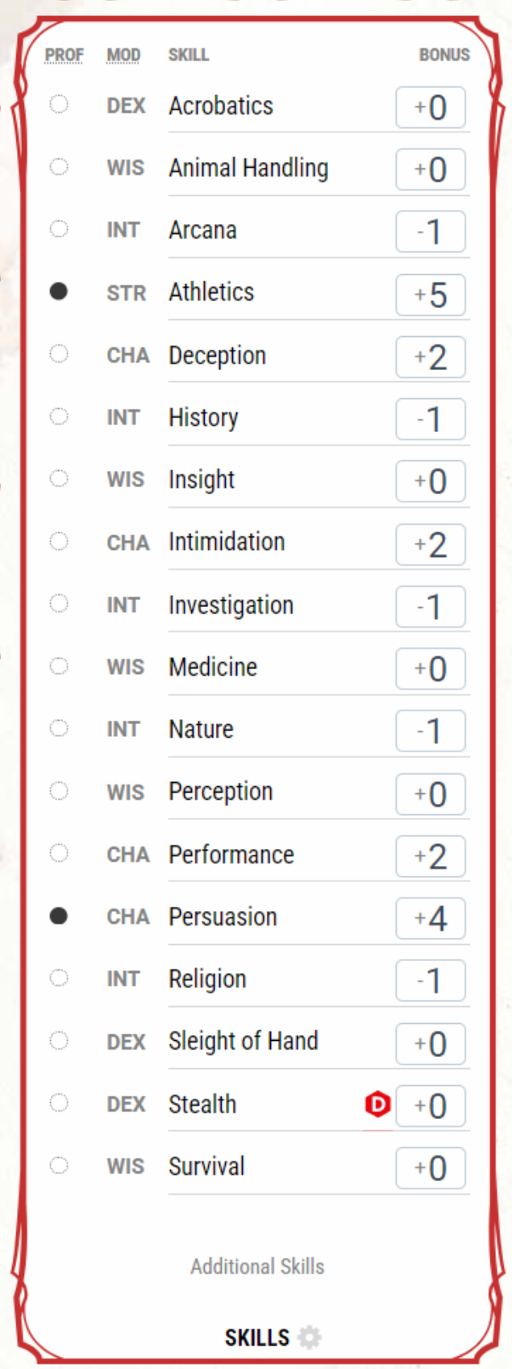Toggle the Athletics proficiency dot
Screen dimensions: 512x1369
click(x=59, y=292)
